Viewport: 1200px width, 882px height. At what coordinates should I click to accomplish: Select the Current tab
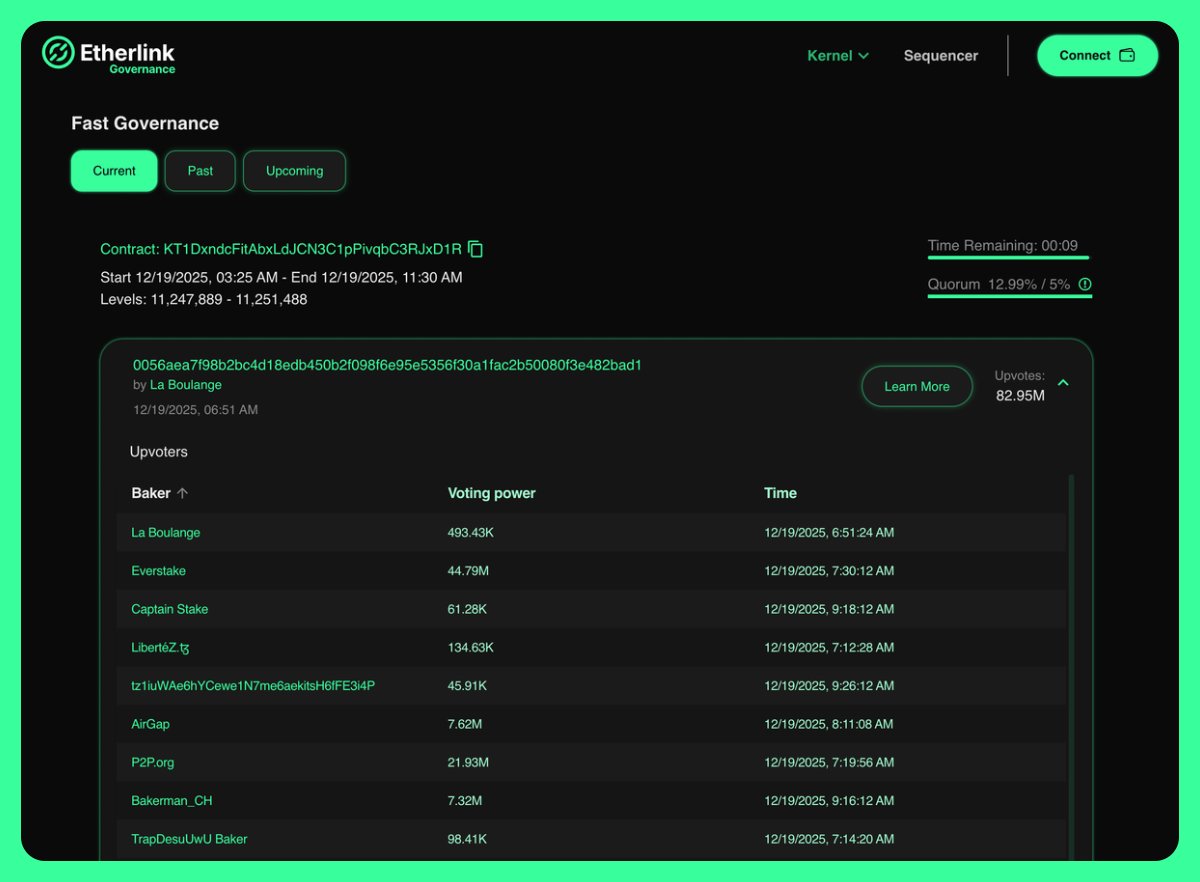click(x=114, y=171)
